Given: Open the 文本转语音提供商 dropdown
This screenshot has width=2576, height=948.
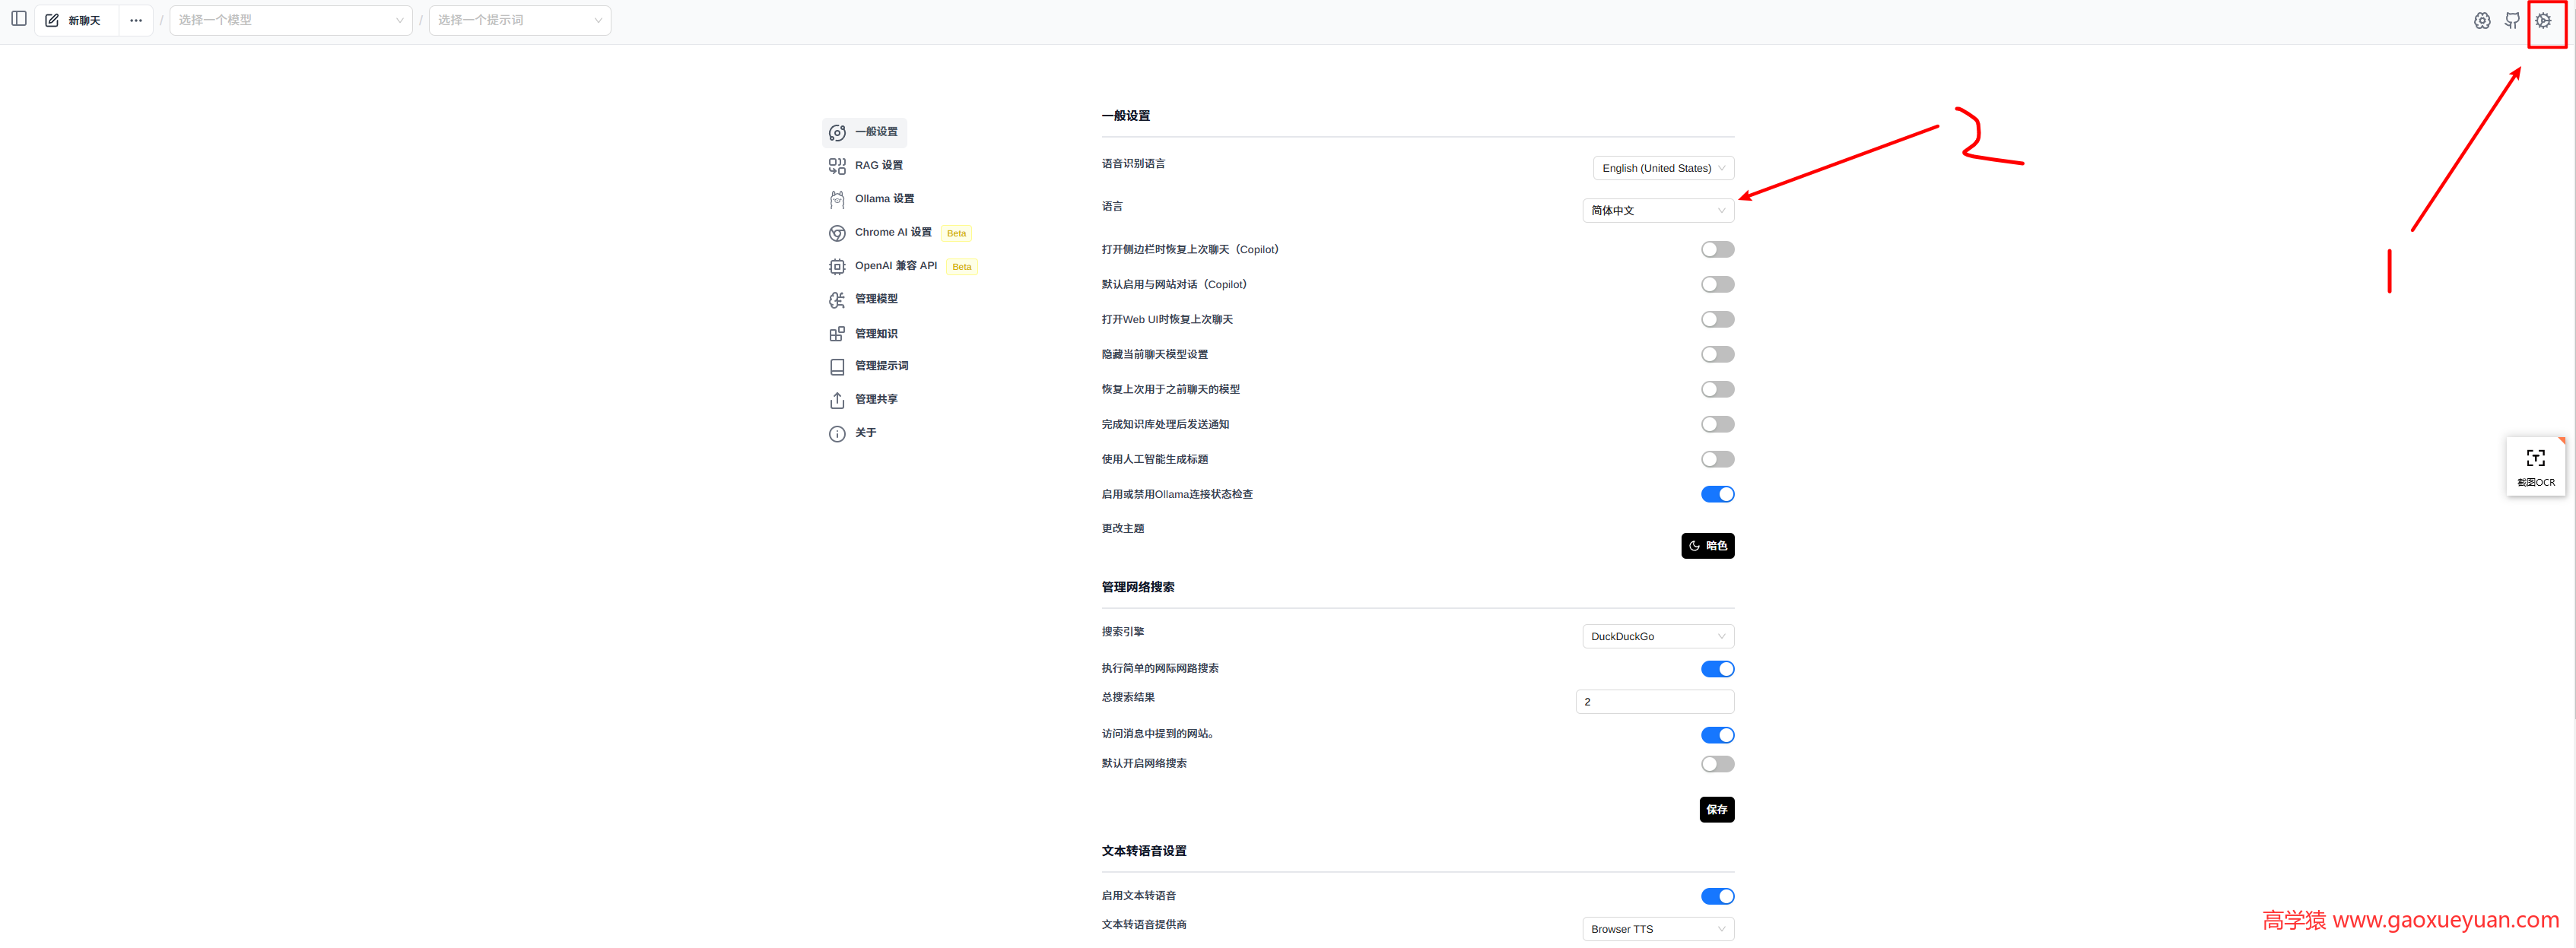Looking at the screenshot, I should pyautogui.click(x=1657, y=929).
